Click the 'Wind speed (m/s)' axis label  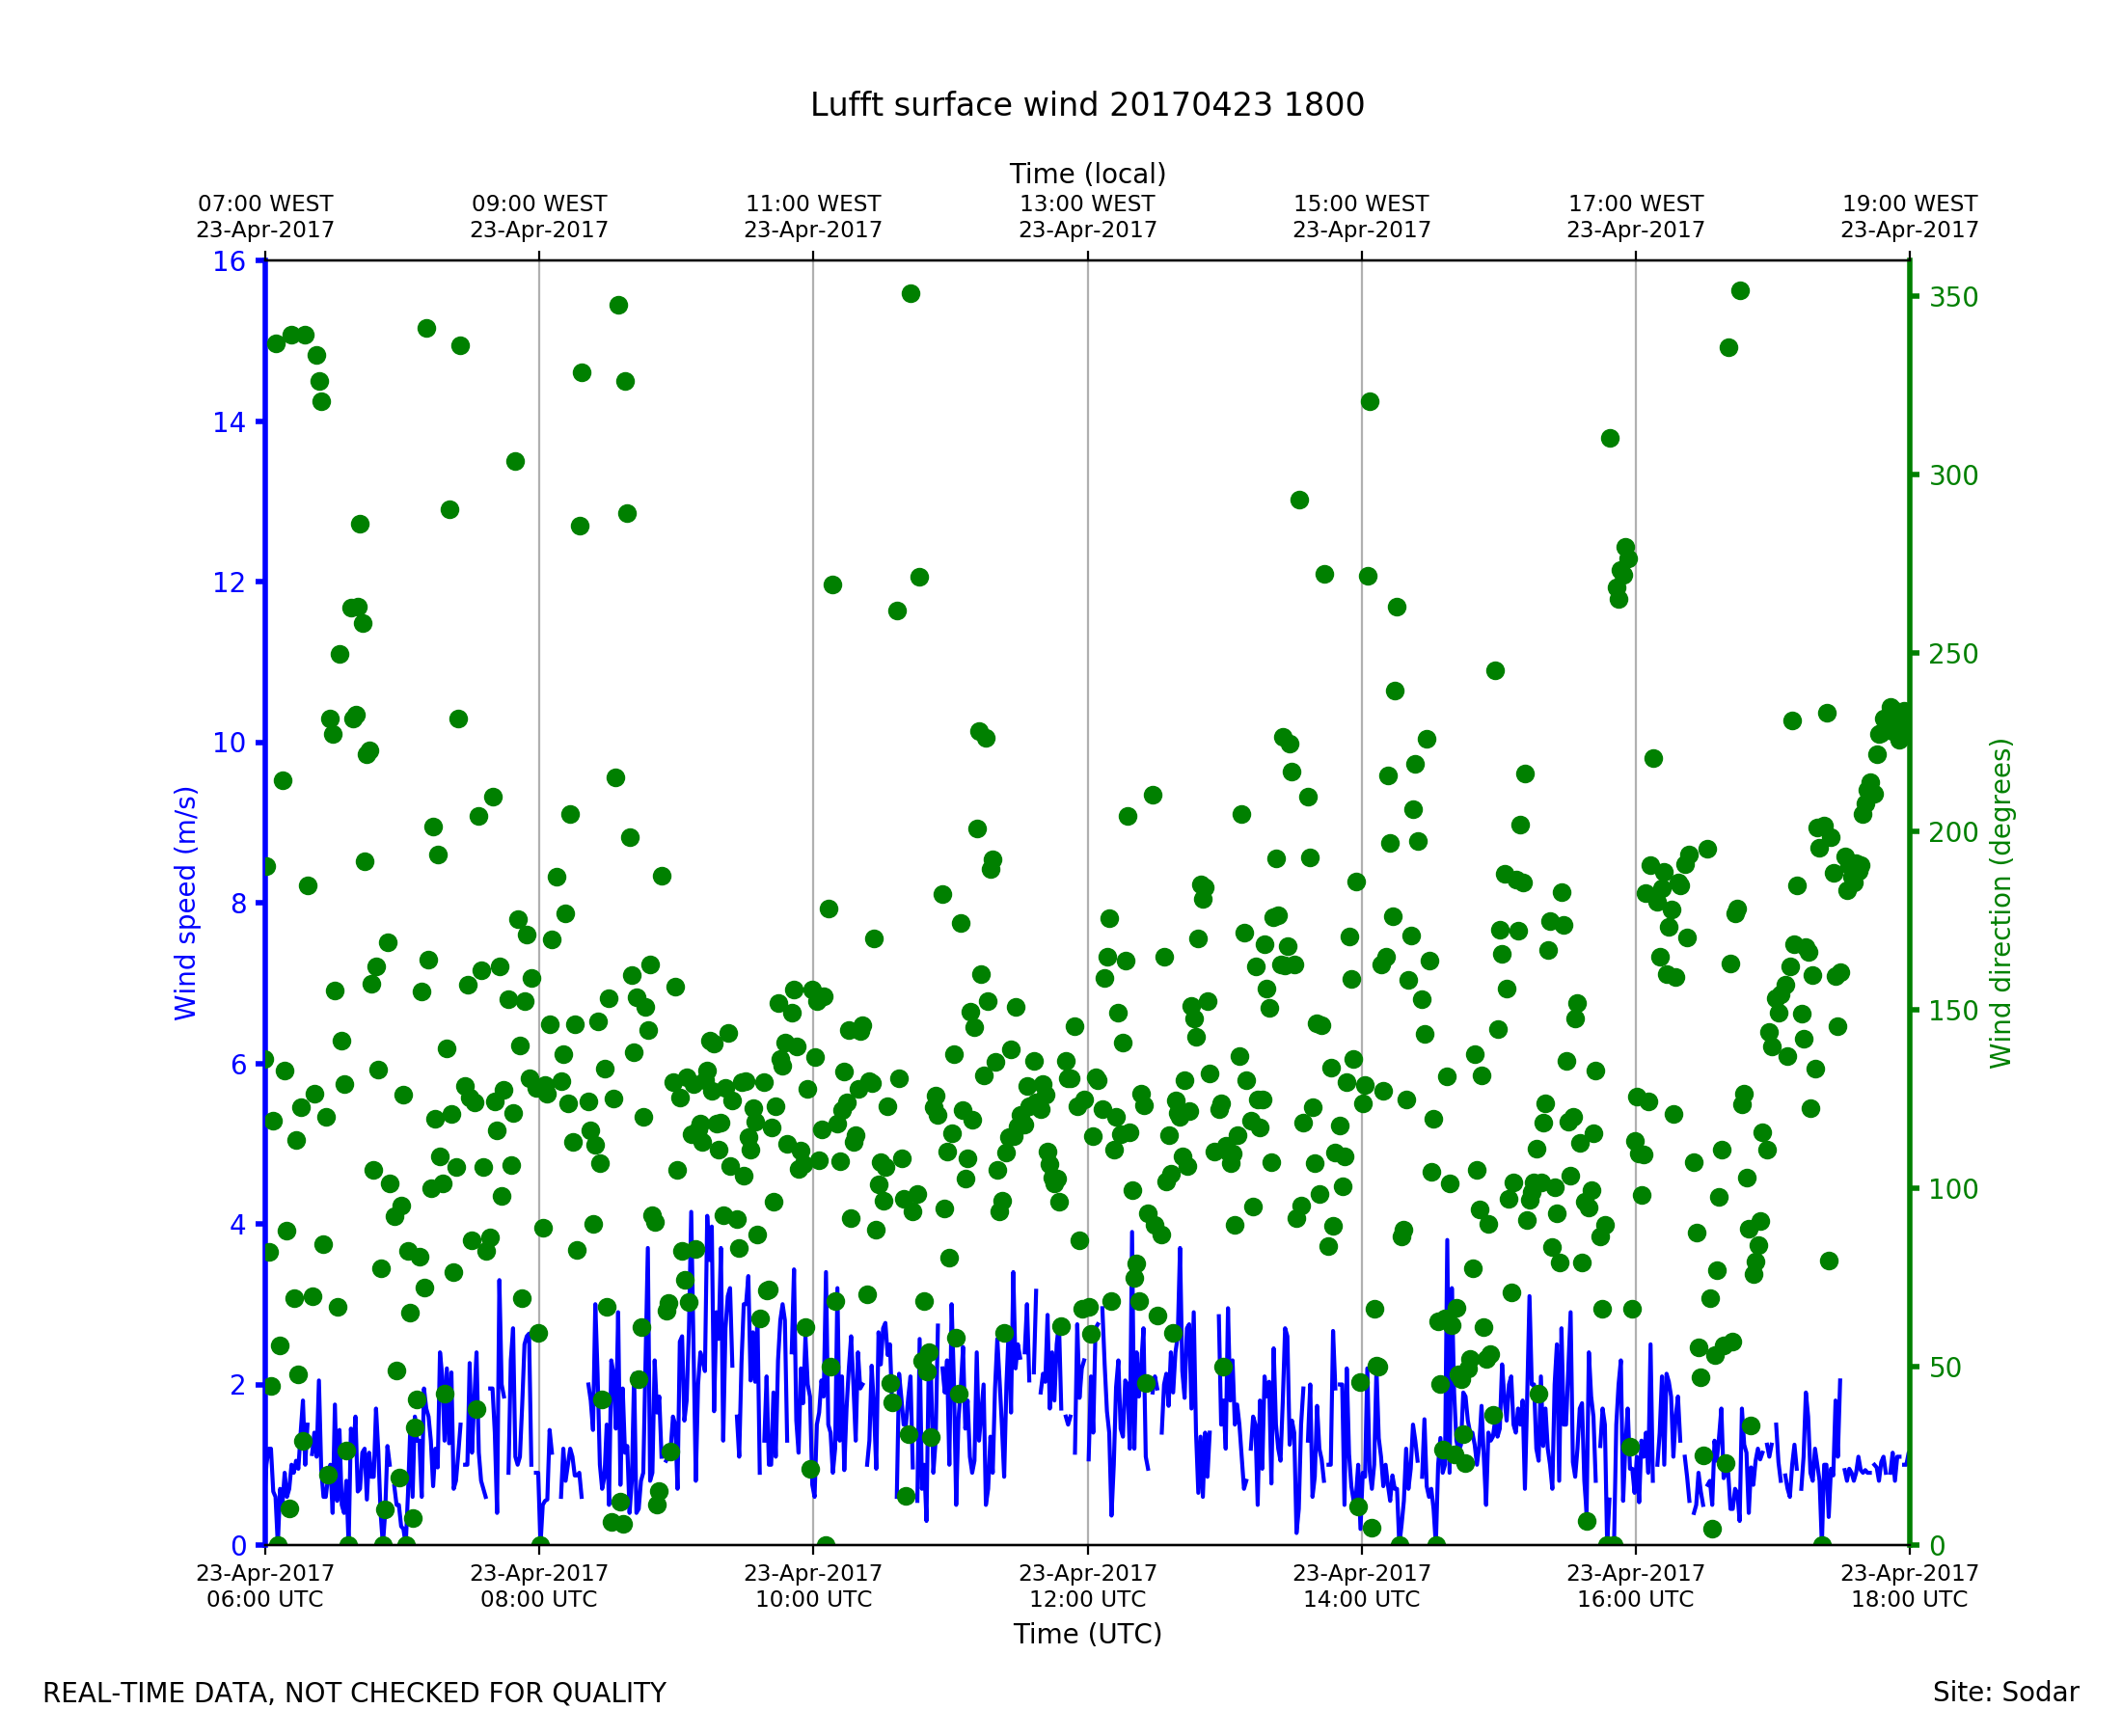pos(186,903)
